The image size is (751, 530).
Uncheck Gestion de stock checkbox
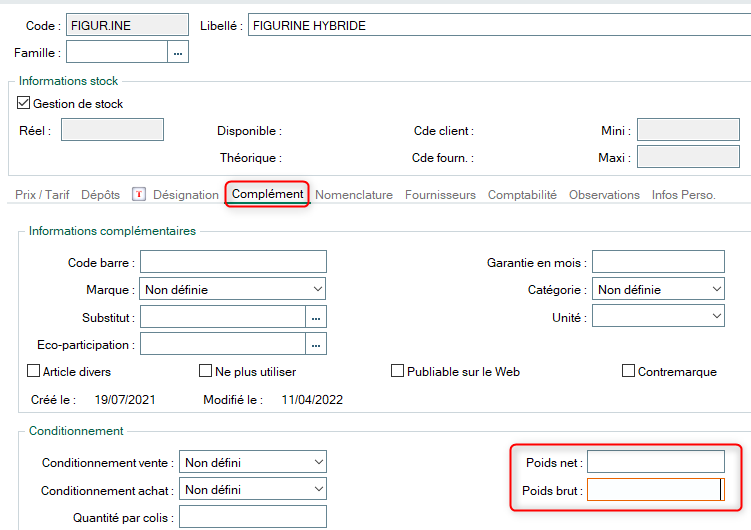pos(23,103)
